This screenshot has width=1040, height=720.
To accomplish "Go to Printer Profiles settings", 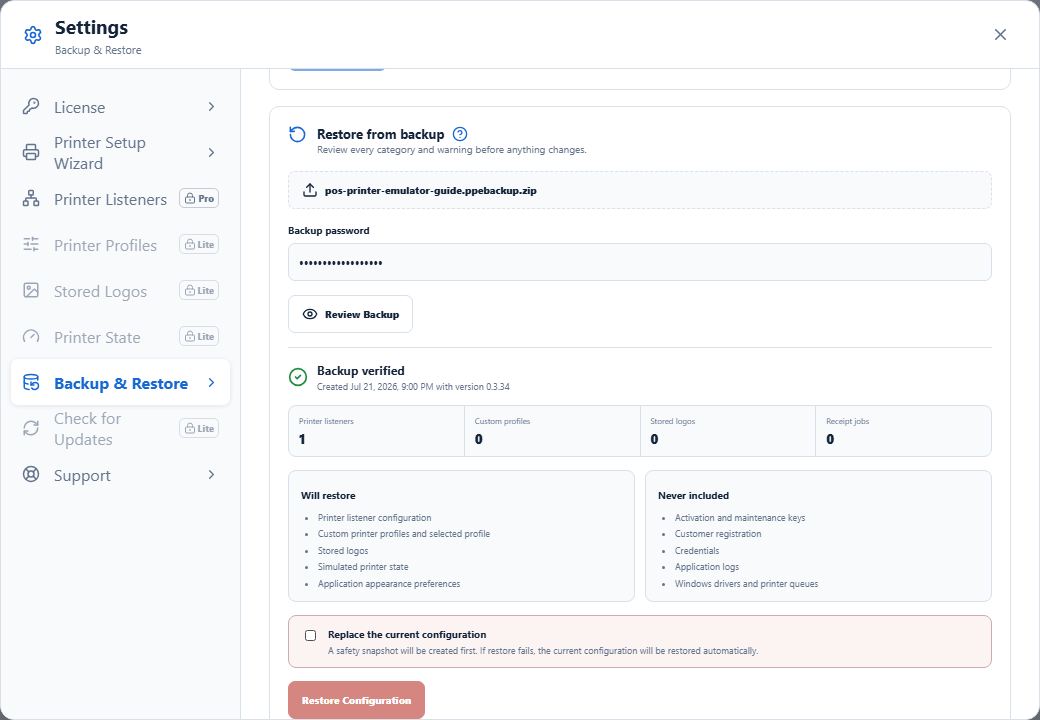I will click(120, 245).
